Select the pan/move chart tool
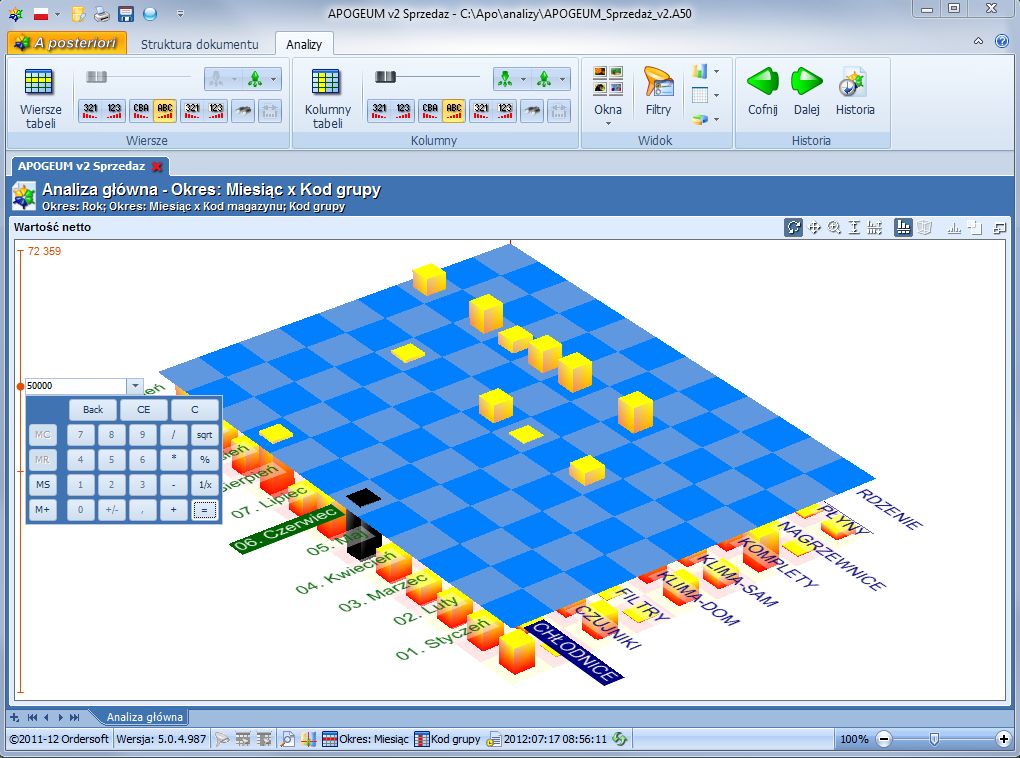The image size is (1020, 758). coord(814,228)
